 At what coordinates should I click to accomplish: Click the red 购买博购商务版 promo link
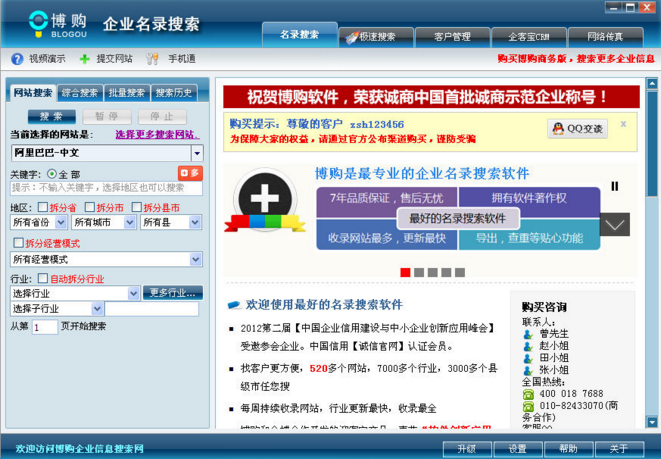point(576,59)
